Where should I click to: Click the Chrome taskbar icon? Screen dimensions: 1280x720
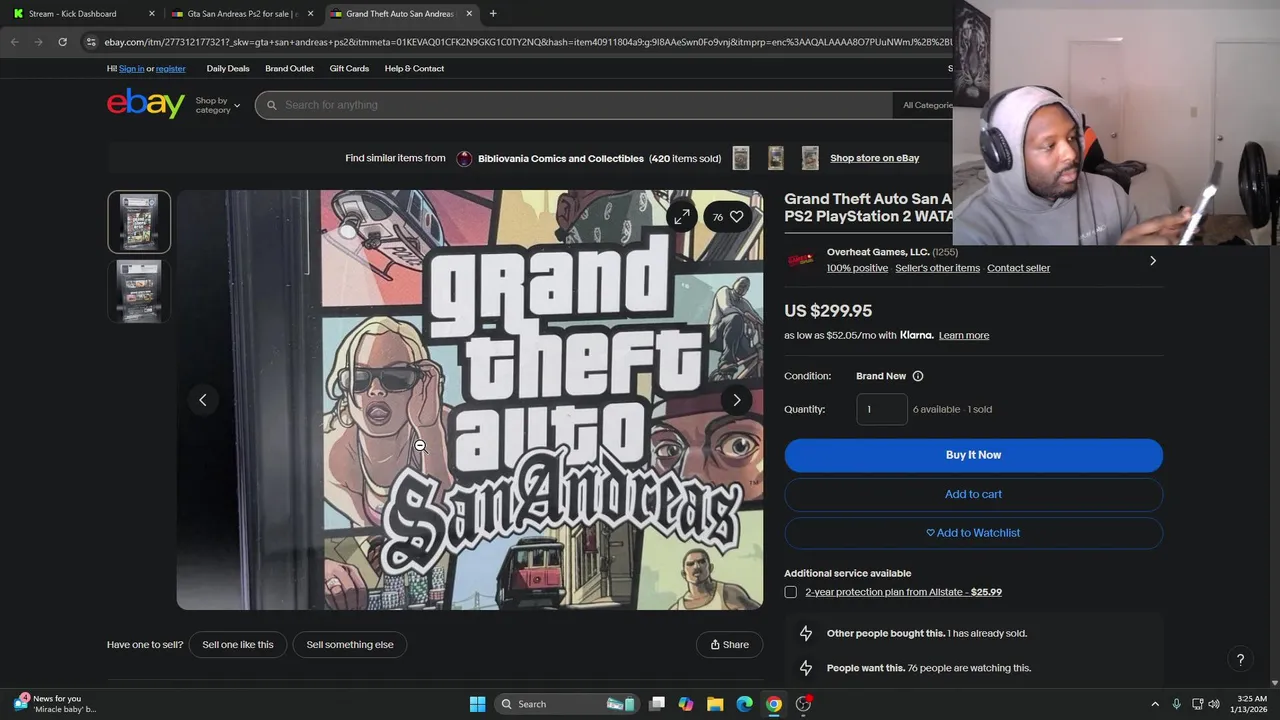coord(773,704)
